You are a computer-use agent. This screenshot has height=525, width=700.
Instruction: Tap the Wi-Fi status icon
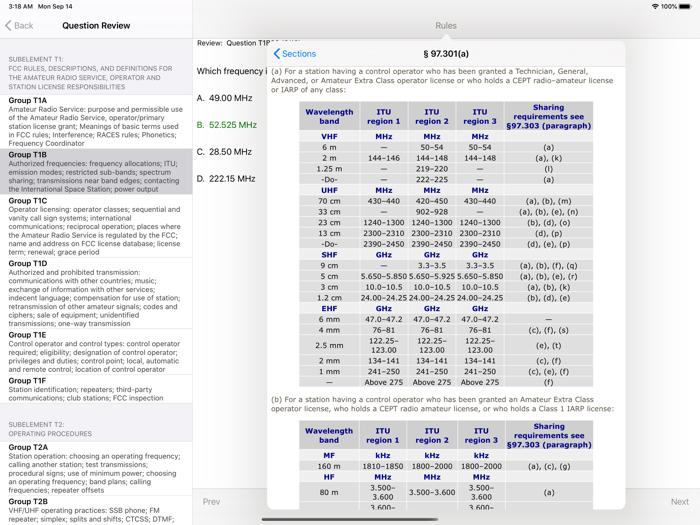[655, 7]
